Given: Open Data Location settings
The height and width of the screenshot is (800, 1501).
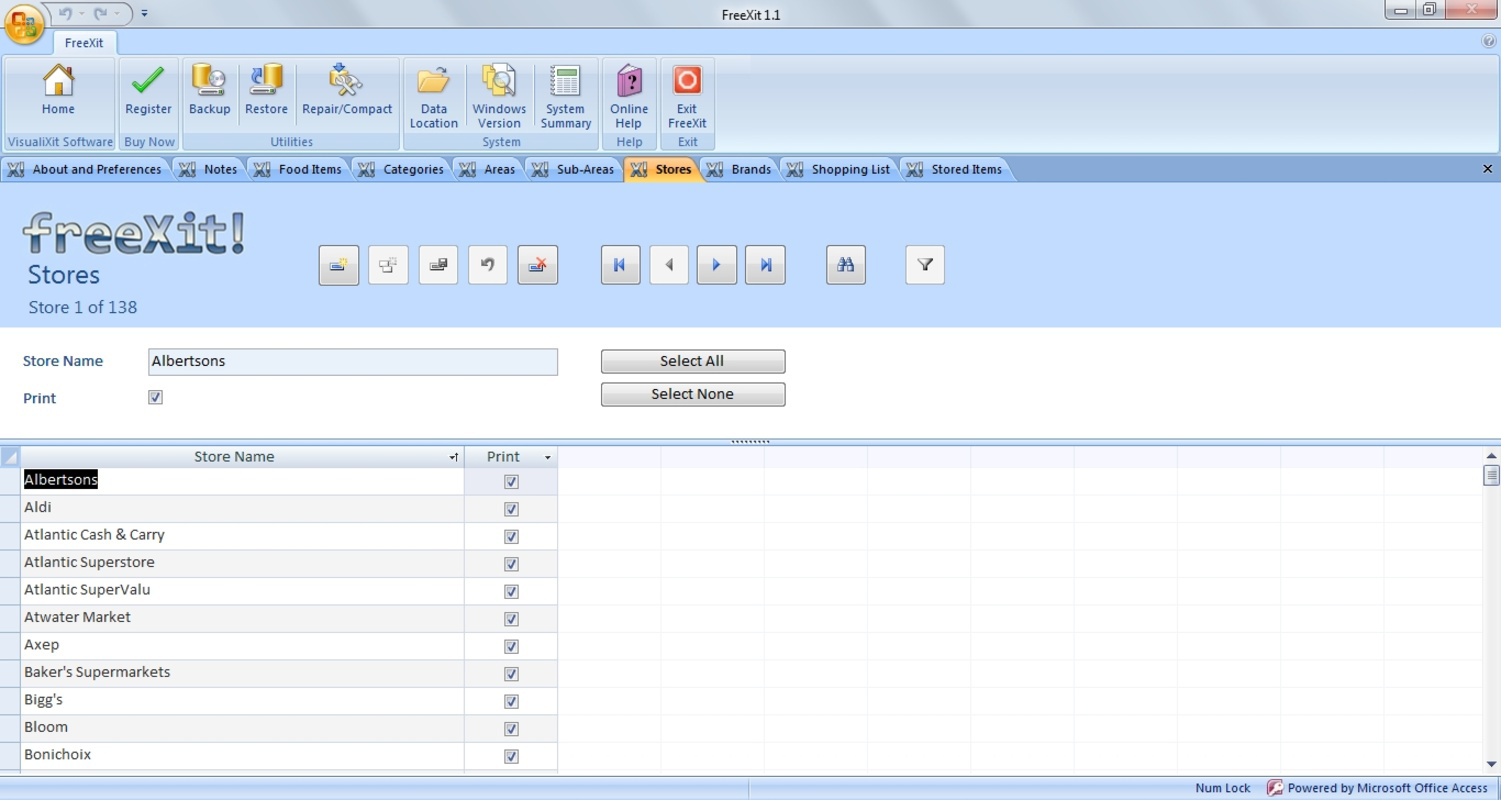Looking at the screenshot, I should tap(433, 97).
